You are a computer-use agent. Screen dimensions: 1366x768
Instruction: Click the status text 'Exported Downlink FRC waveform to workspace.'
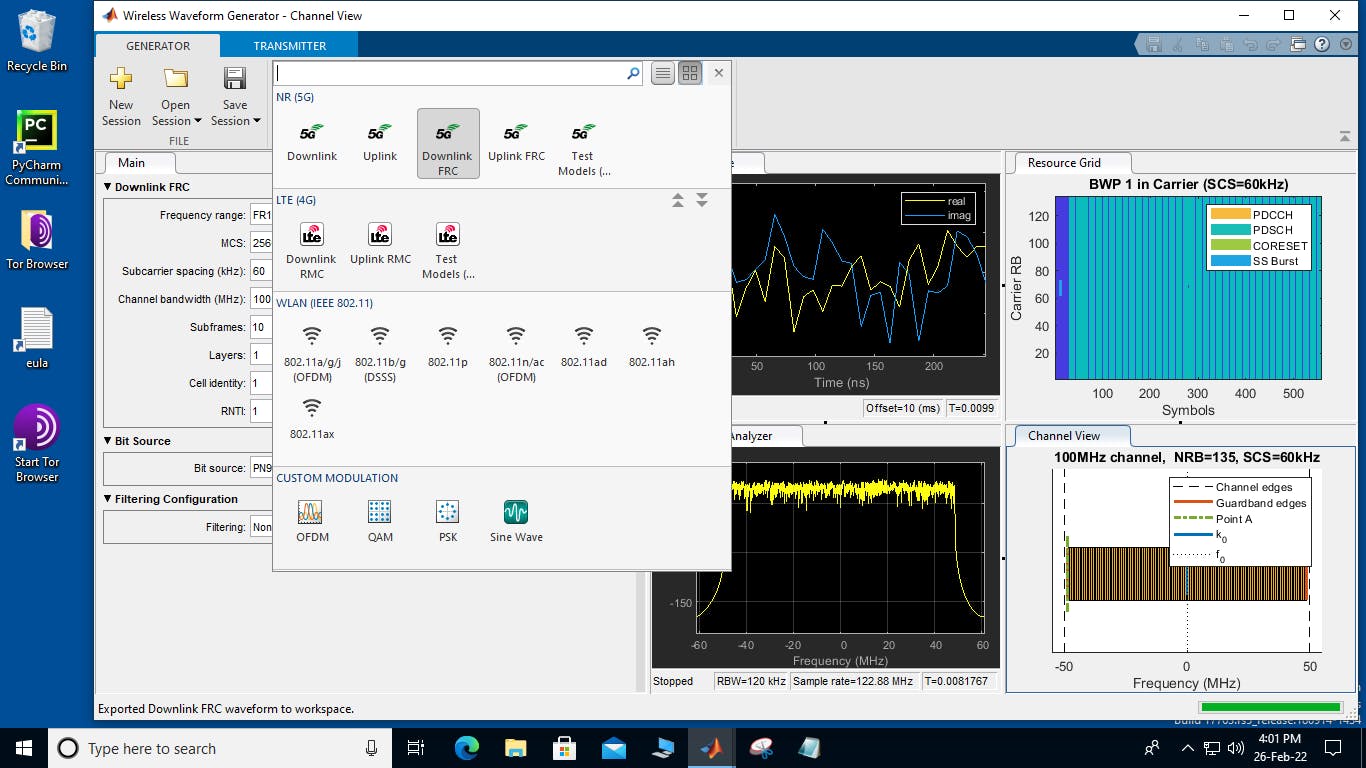click(x=225, y=709)
